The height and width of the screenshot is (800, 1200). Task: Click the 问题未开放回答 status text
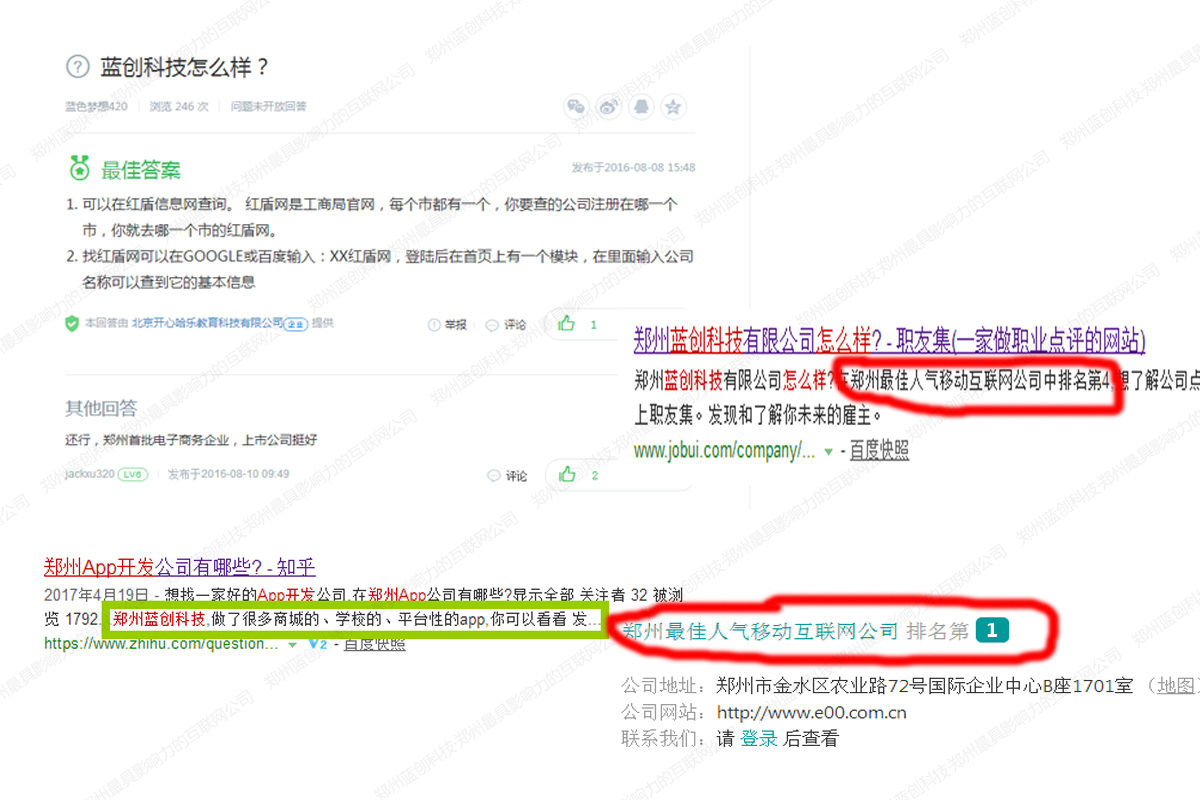click(269, 106)
